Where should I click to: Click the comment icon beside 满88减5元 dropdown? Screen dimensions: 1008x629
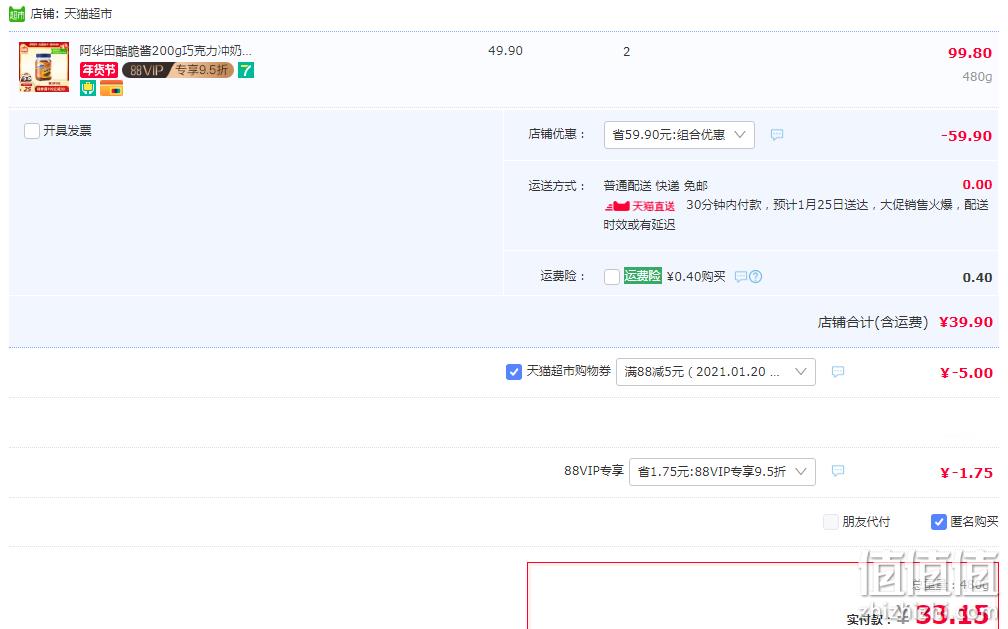coord(838,371)
